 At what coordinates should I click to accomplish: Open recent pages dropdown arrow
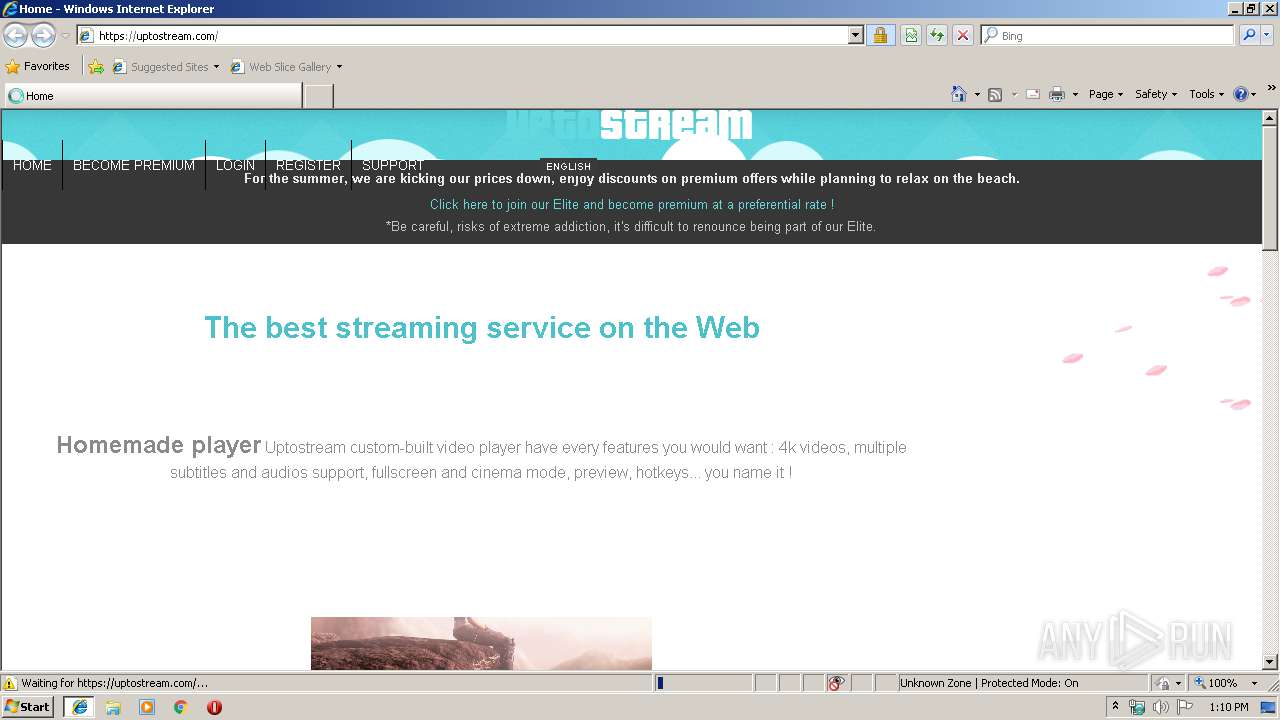point(65,36)
